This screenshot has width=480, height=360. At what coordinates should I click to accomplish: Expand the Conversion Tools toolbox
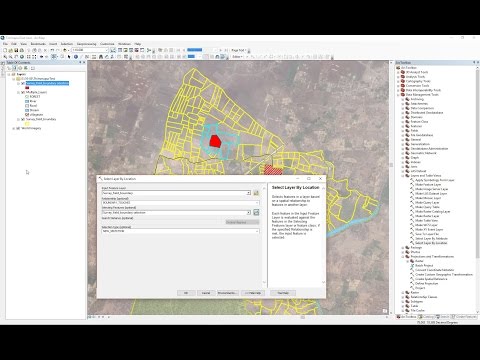398,86
